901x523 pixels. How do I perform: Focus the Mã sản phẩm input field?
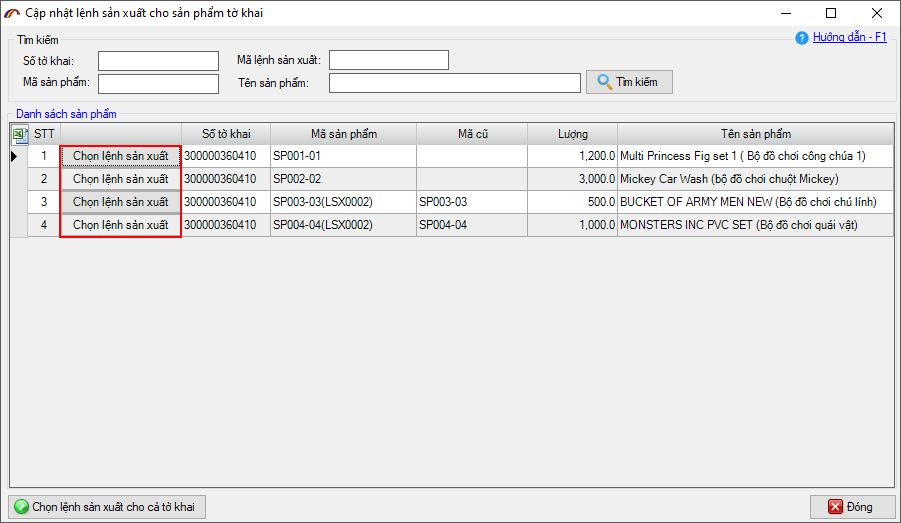(x=158, y=83)
